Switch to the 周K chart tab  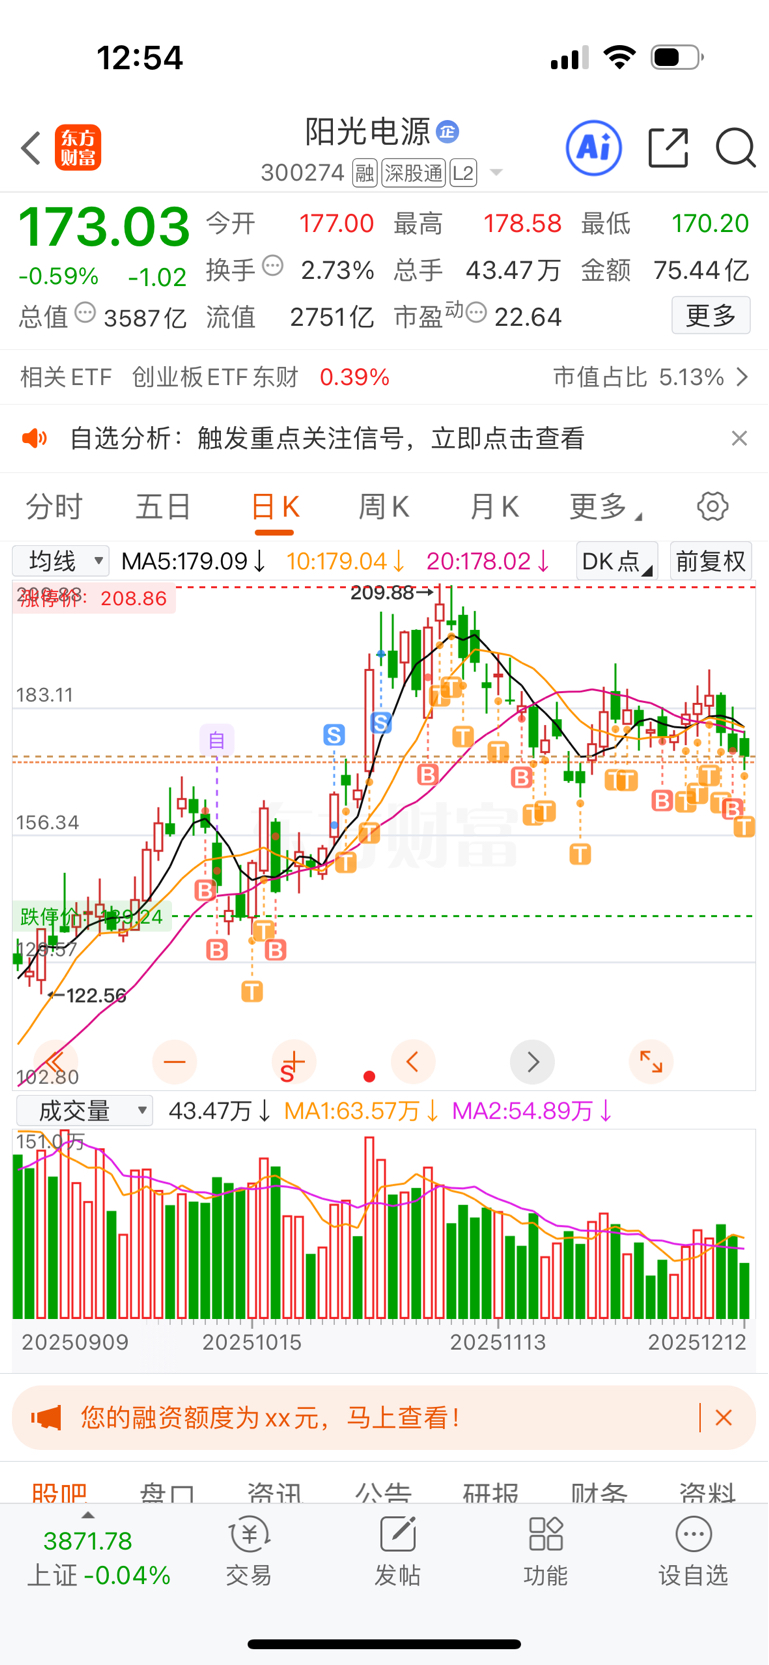click(384, 507)
